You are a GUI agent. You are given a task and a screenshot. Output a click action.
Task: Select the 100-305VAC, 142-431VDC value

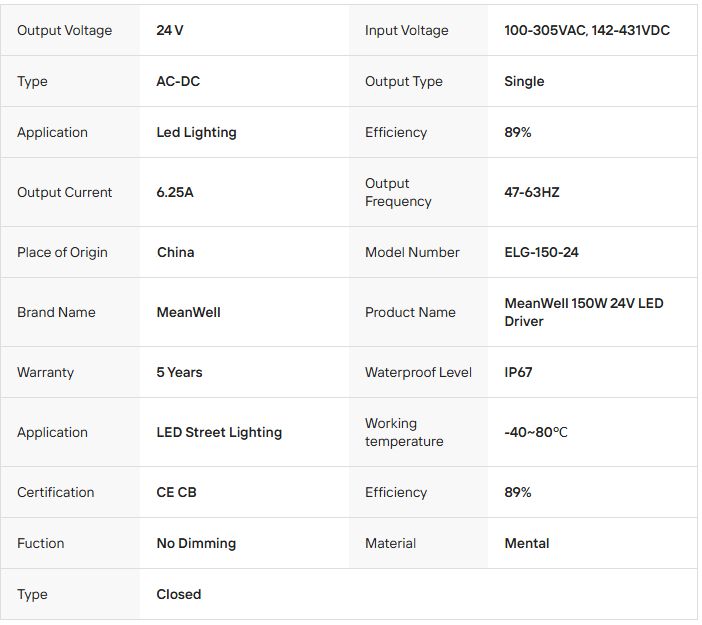point(587,30)
